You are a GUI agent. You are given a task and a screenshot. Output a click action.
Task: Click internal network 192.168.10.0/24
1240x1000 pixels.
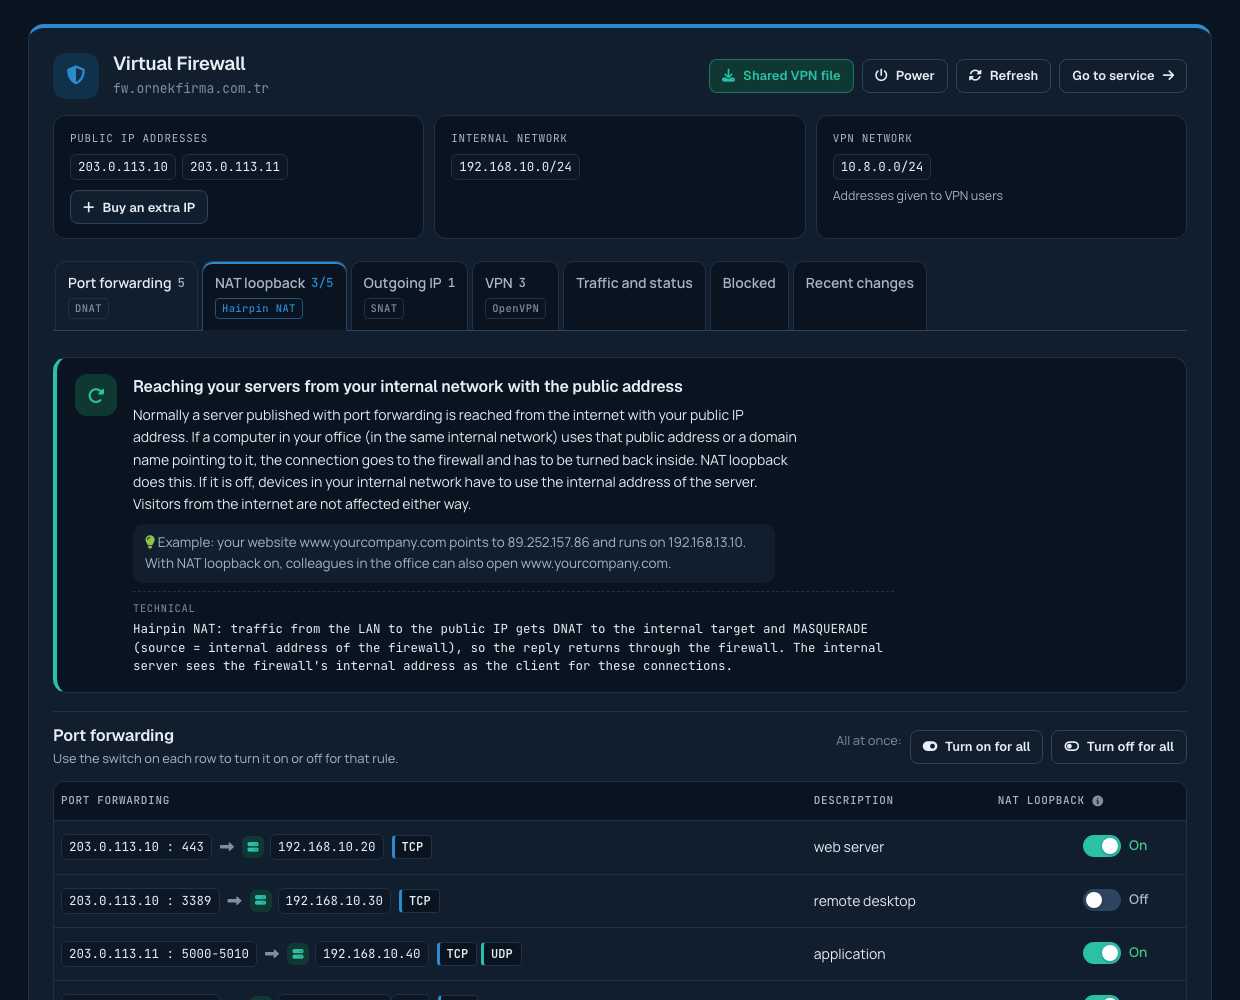pyautogui.click(x=515, y=167)
